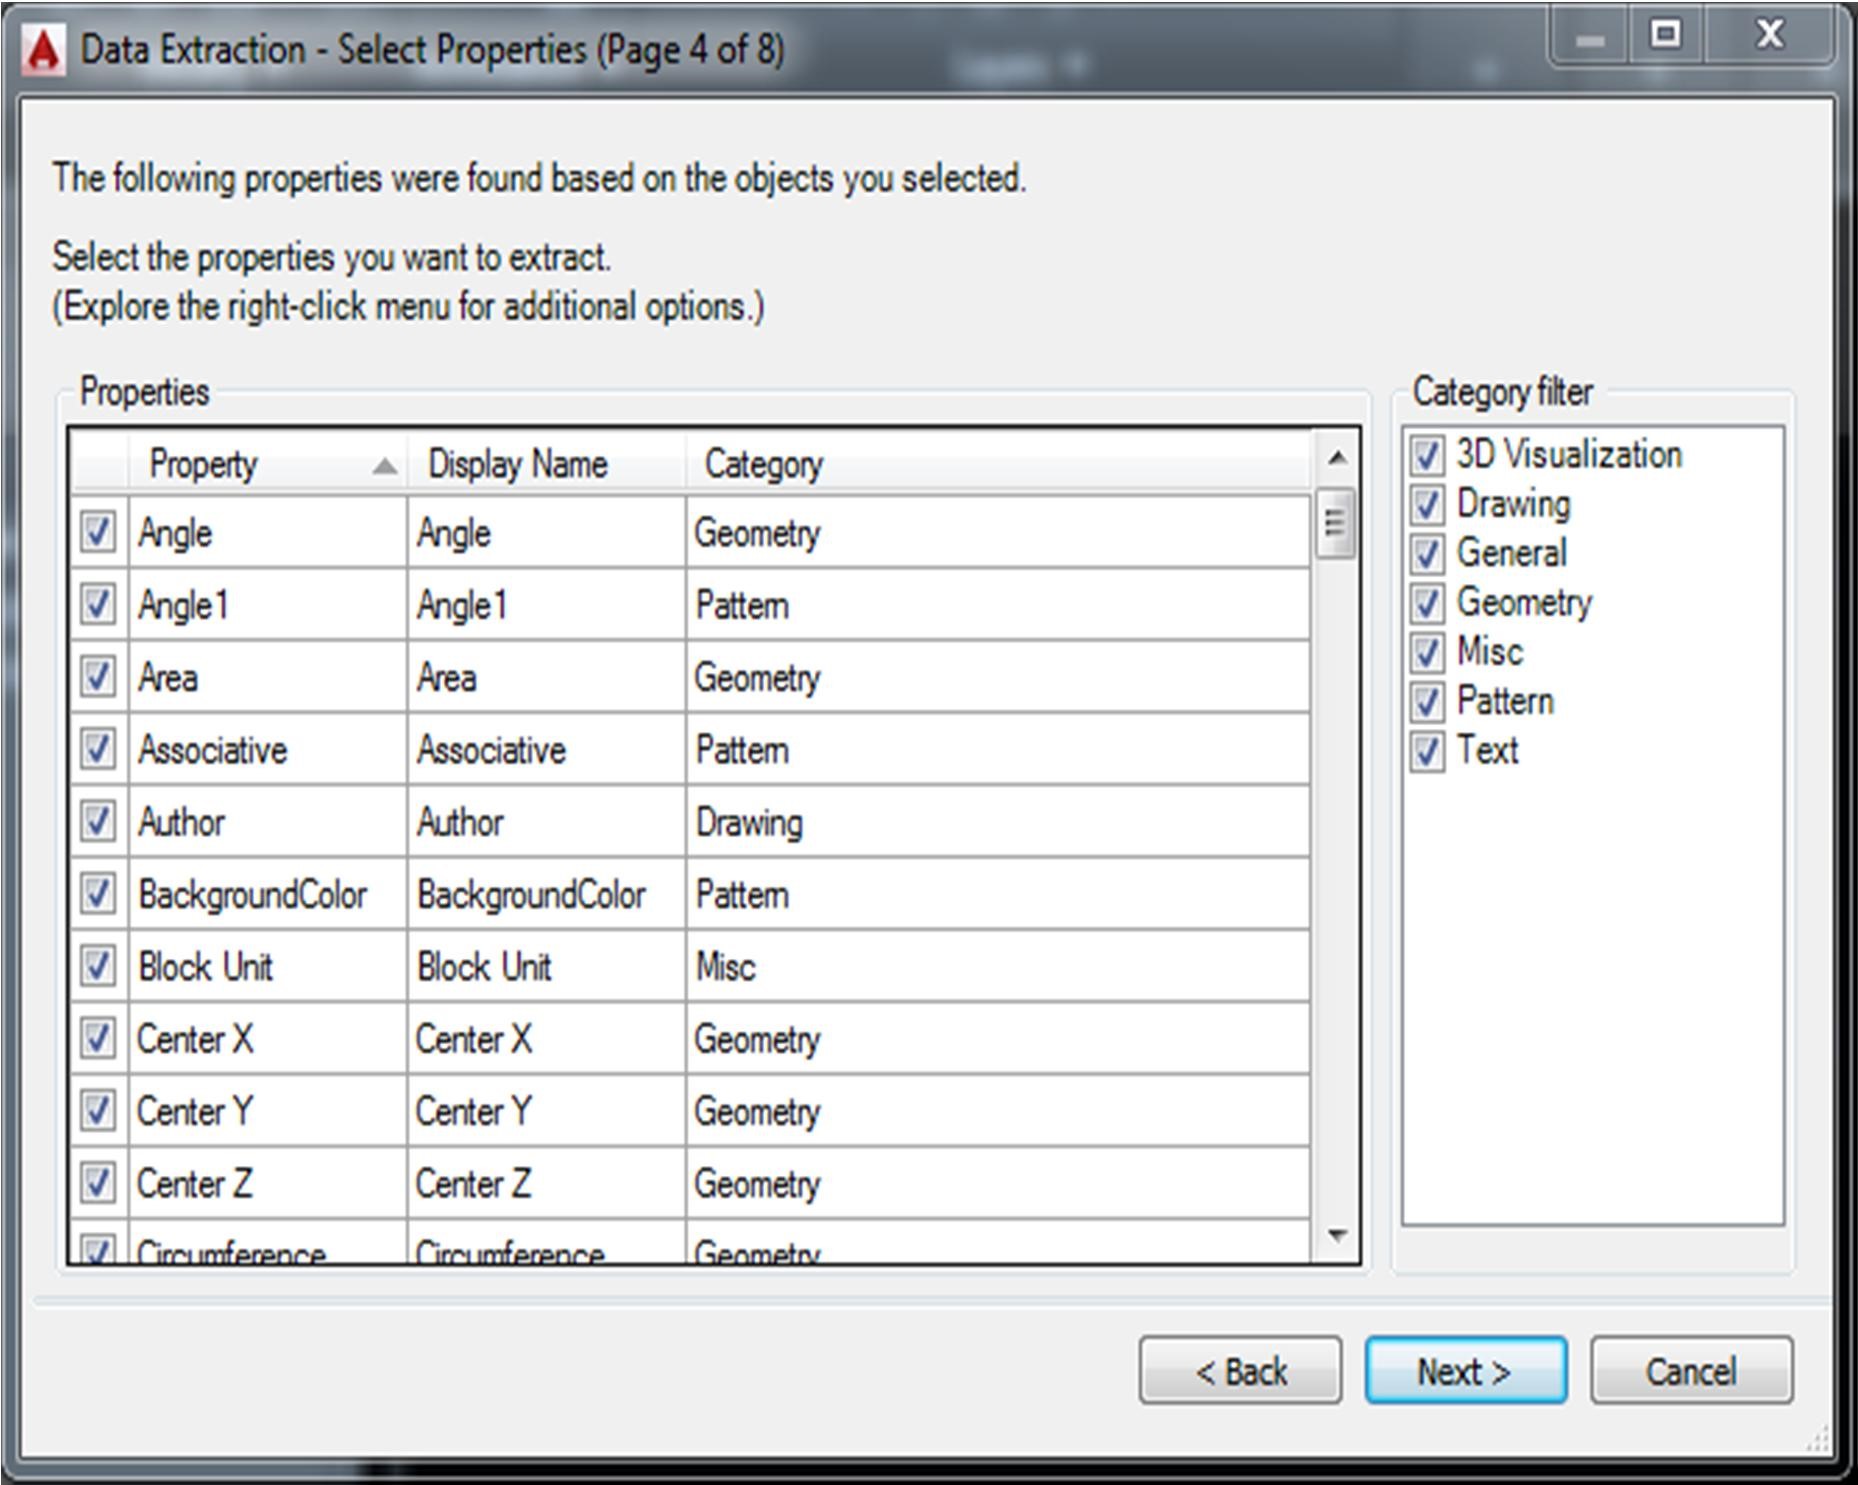Toggle the Pattern category filter checkbox
This screenshot has width=1858, height=1485.
point(1427,702)
